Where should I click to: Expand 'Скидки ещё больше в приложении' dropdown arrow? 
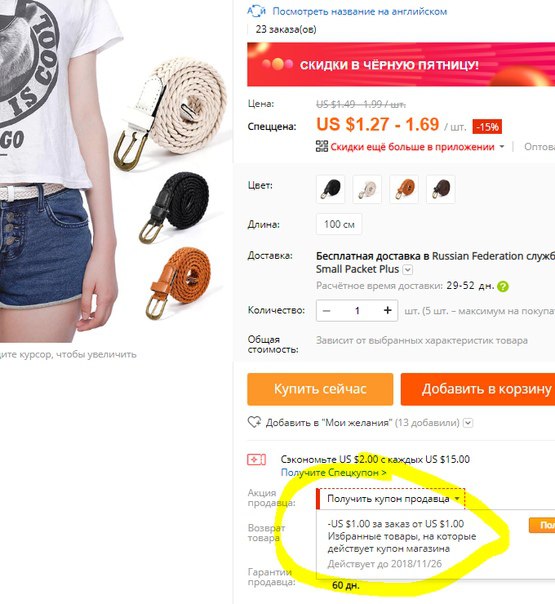501,147
